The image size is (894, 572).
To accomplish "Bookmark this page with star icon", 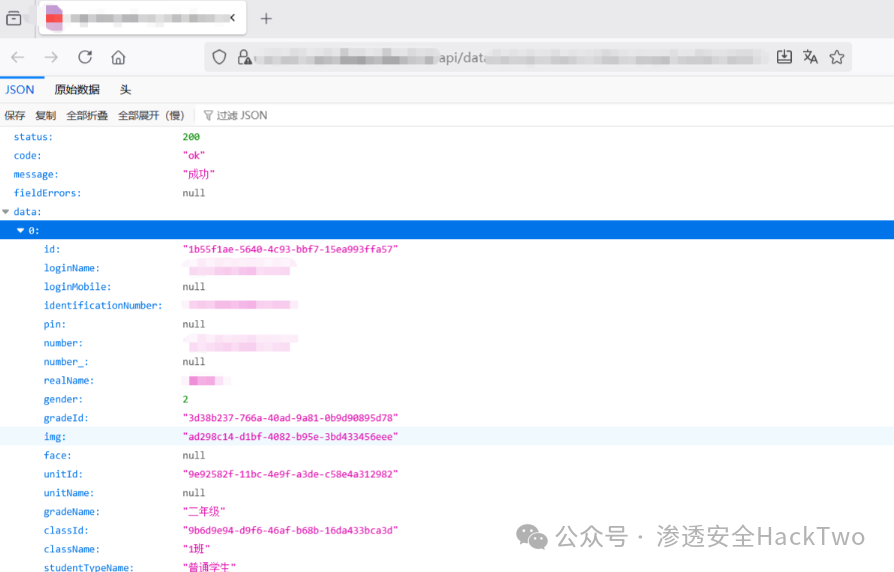I will click(836, 57).
